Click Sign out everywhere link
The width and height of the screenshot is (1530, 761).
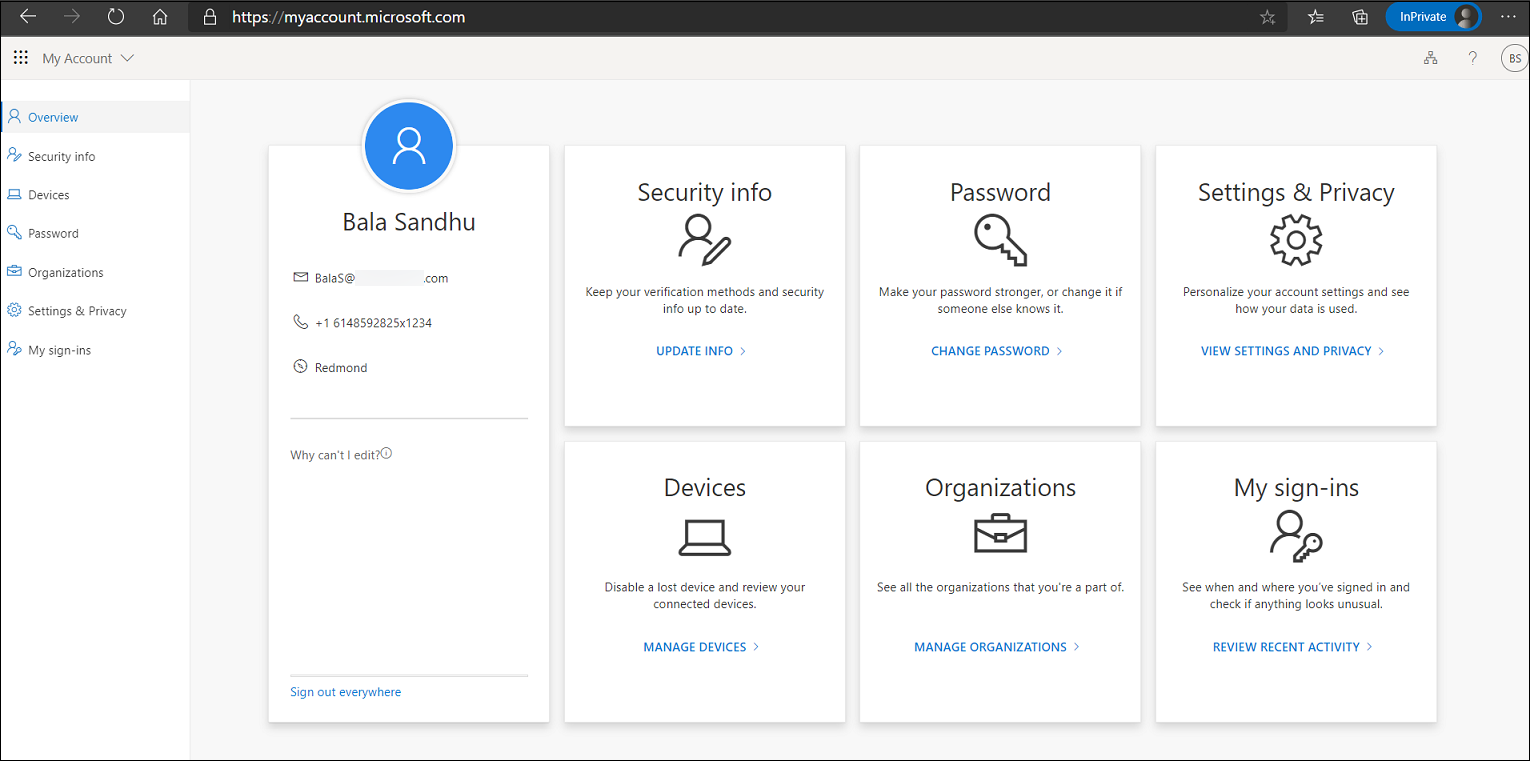(345, 692)
